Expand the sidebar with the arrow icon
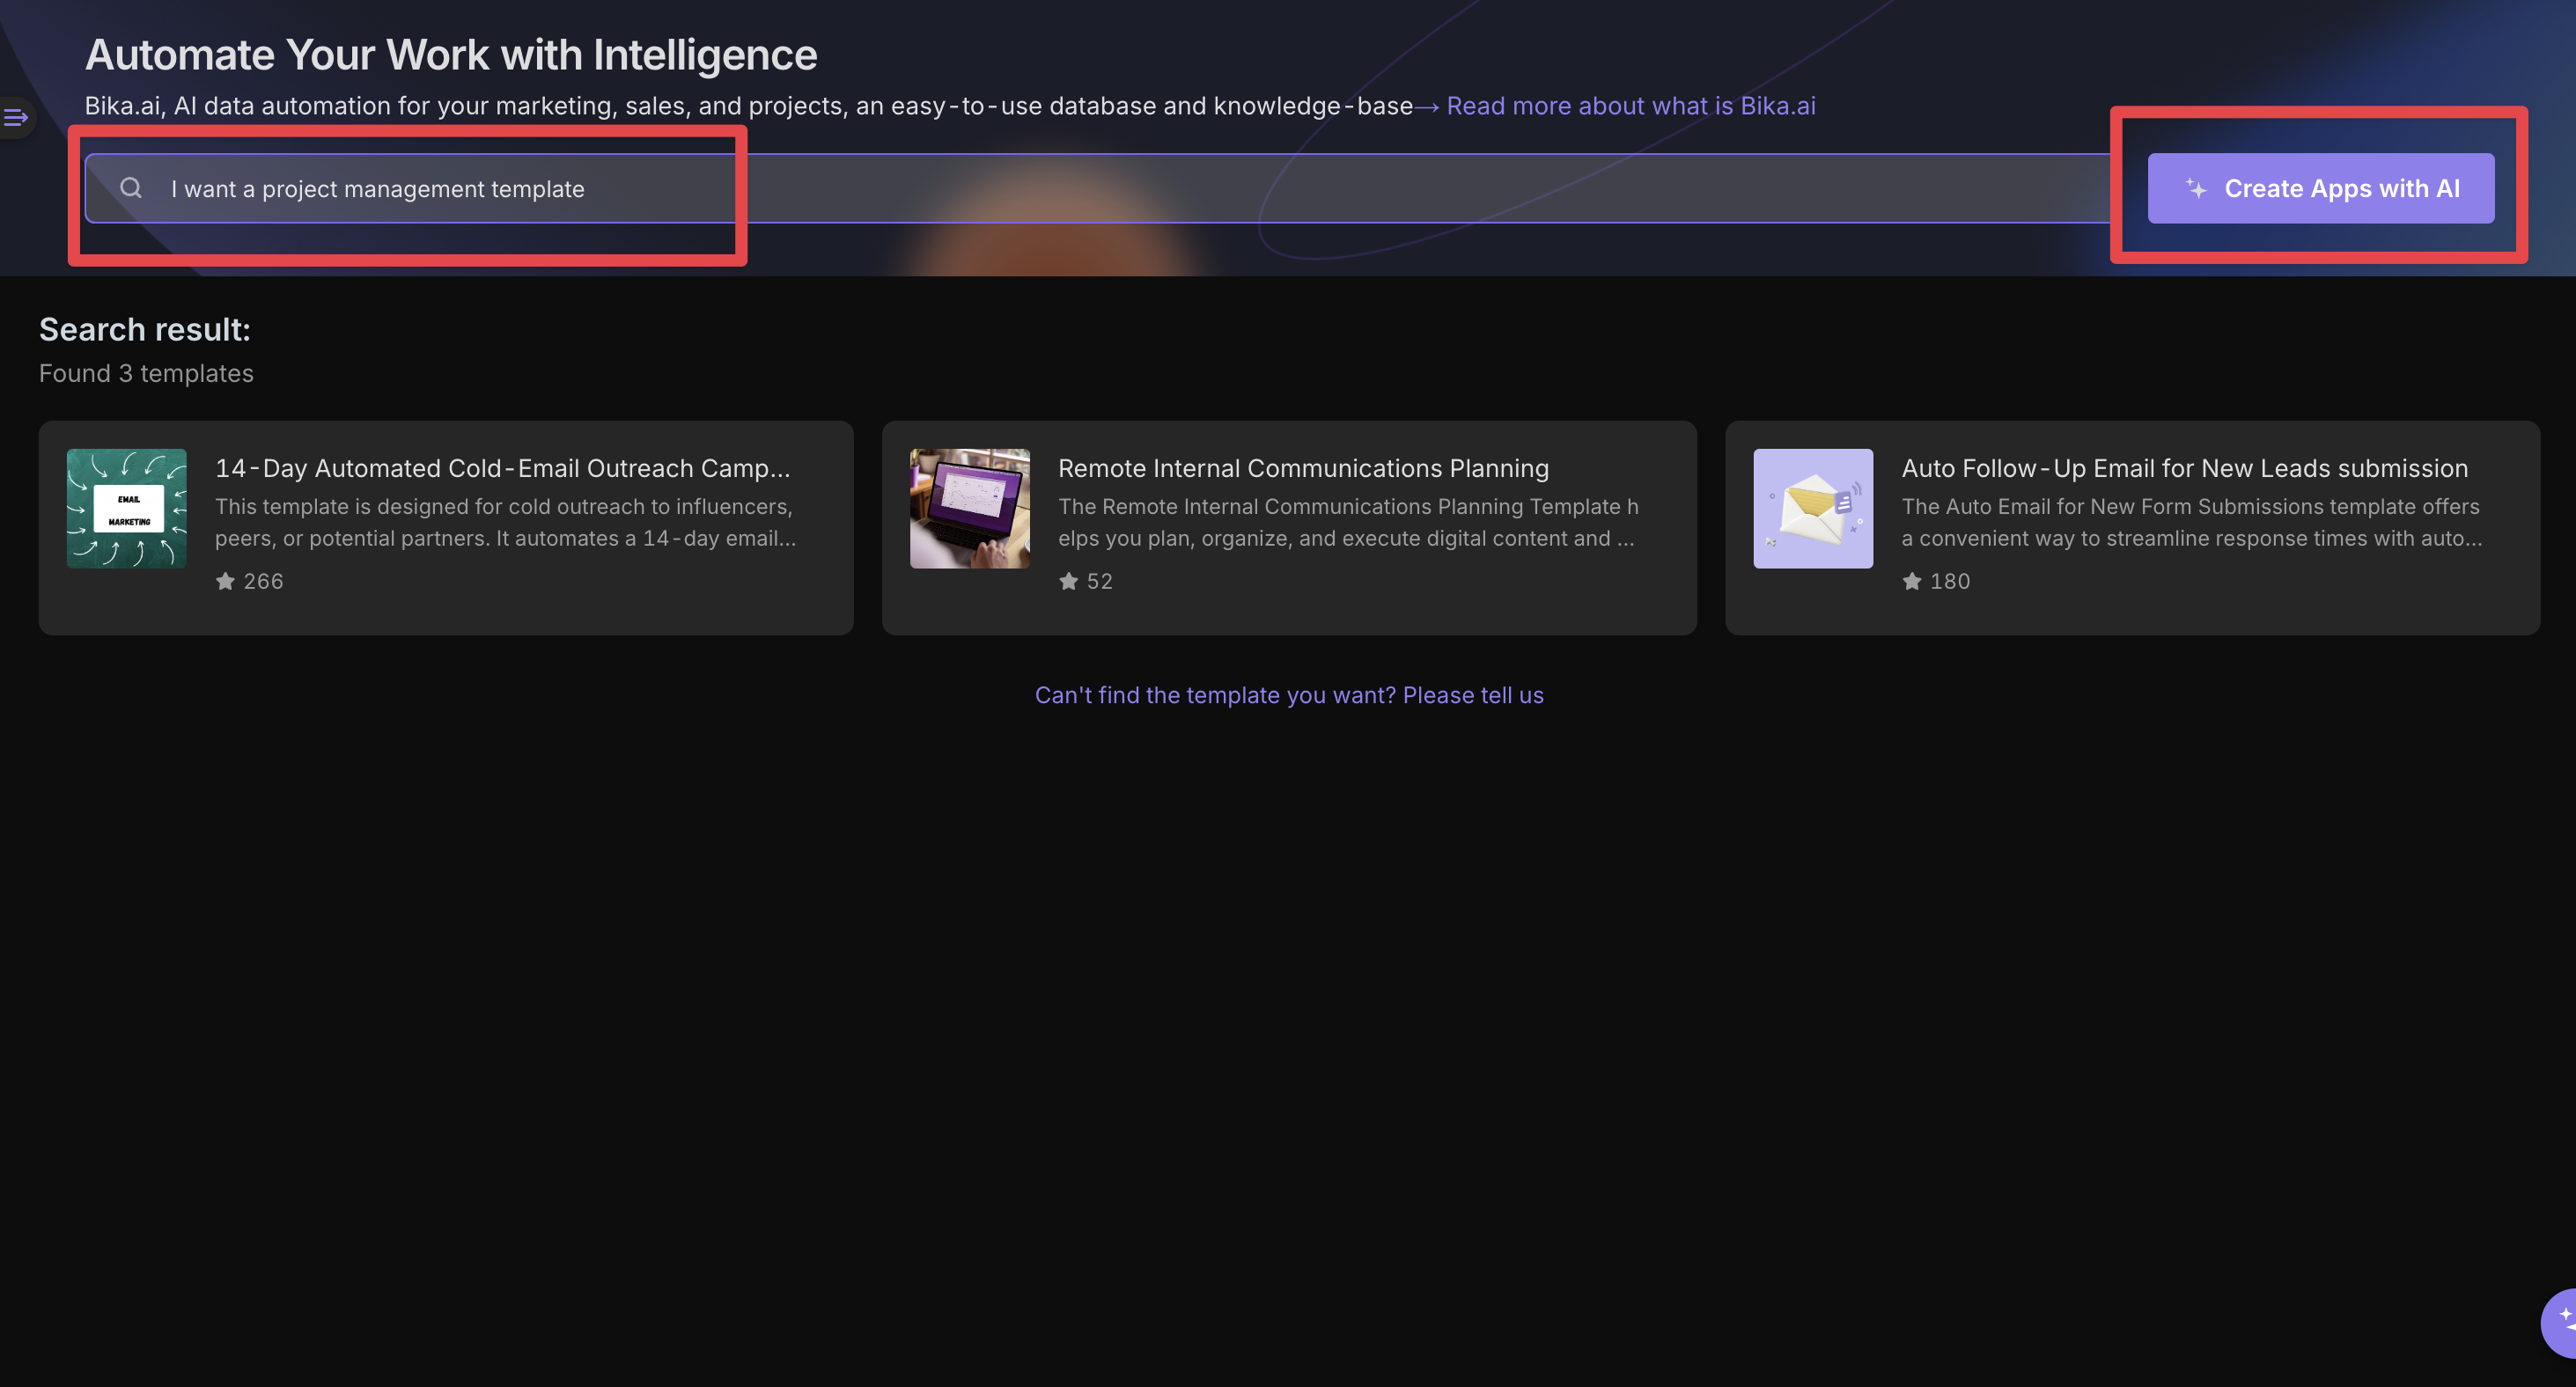Screen dimensions: 2576x1387 point(16,118)
